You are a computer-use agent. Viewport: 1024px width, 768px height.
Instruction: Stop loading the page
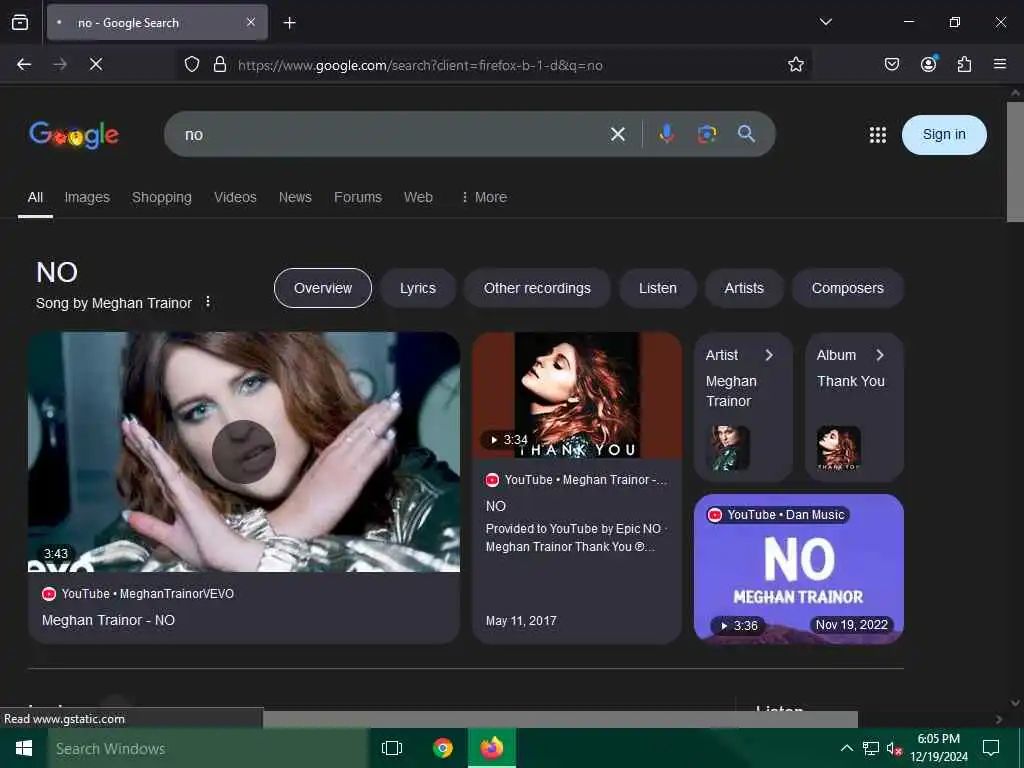pos(95,64)
